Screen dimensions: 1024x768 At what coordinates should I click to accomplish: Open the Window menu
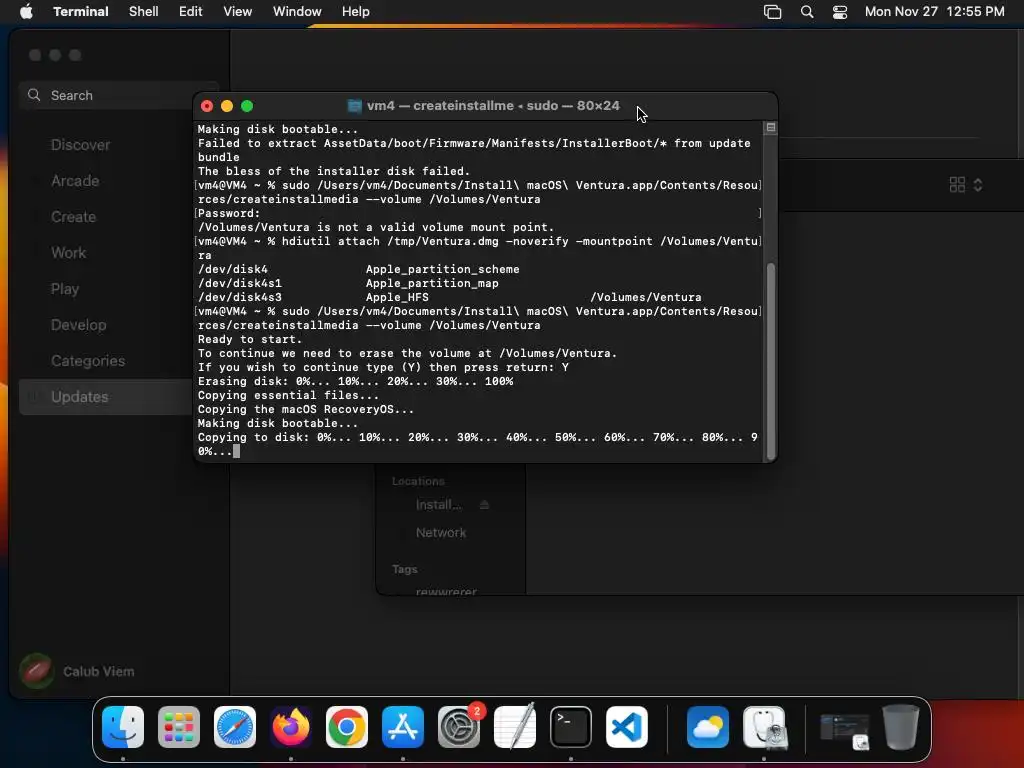(296, 12)
